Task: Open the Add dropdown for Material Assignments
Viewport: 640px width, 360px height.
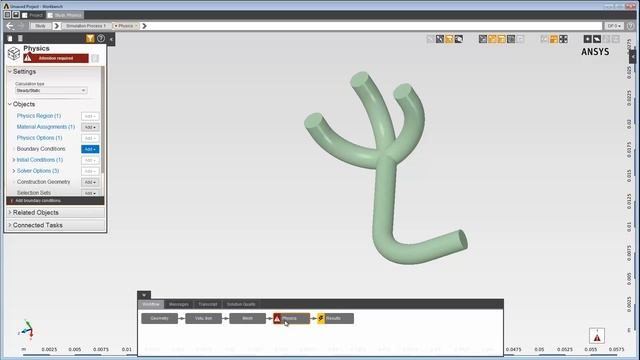Action: point(90,127)
